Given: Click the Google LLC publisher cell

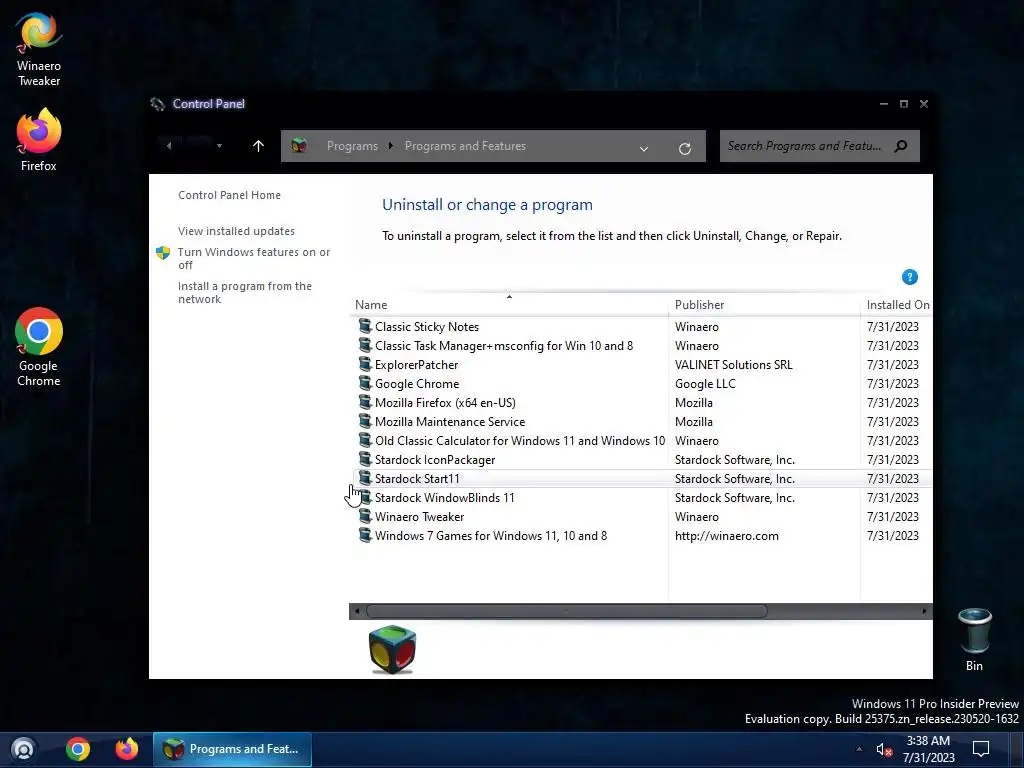Looking at the screenshot, I should point(705,383).
